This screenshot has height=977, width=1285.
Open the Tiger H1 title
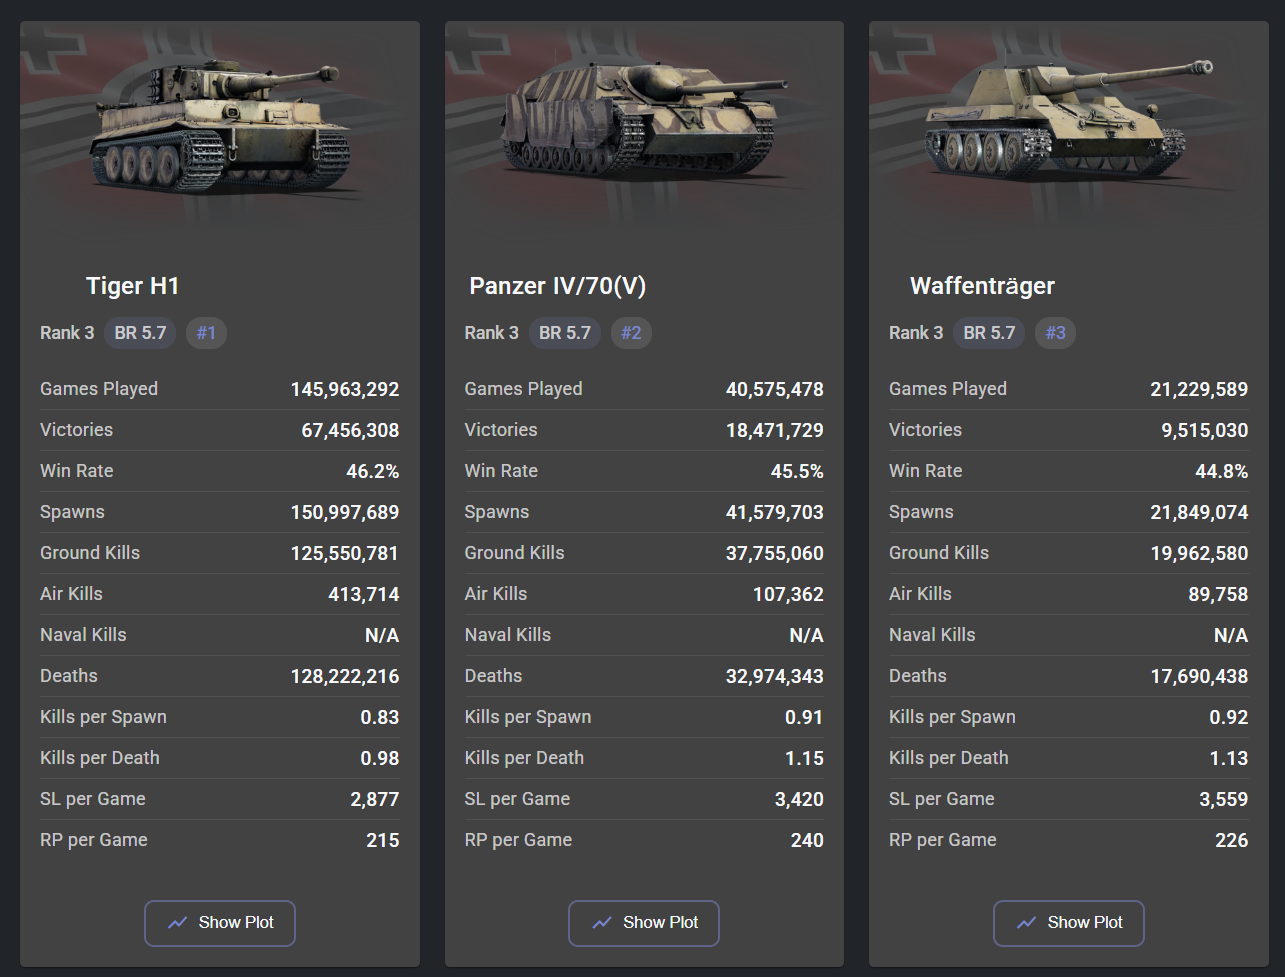(x=133, y=286)
